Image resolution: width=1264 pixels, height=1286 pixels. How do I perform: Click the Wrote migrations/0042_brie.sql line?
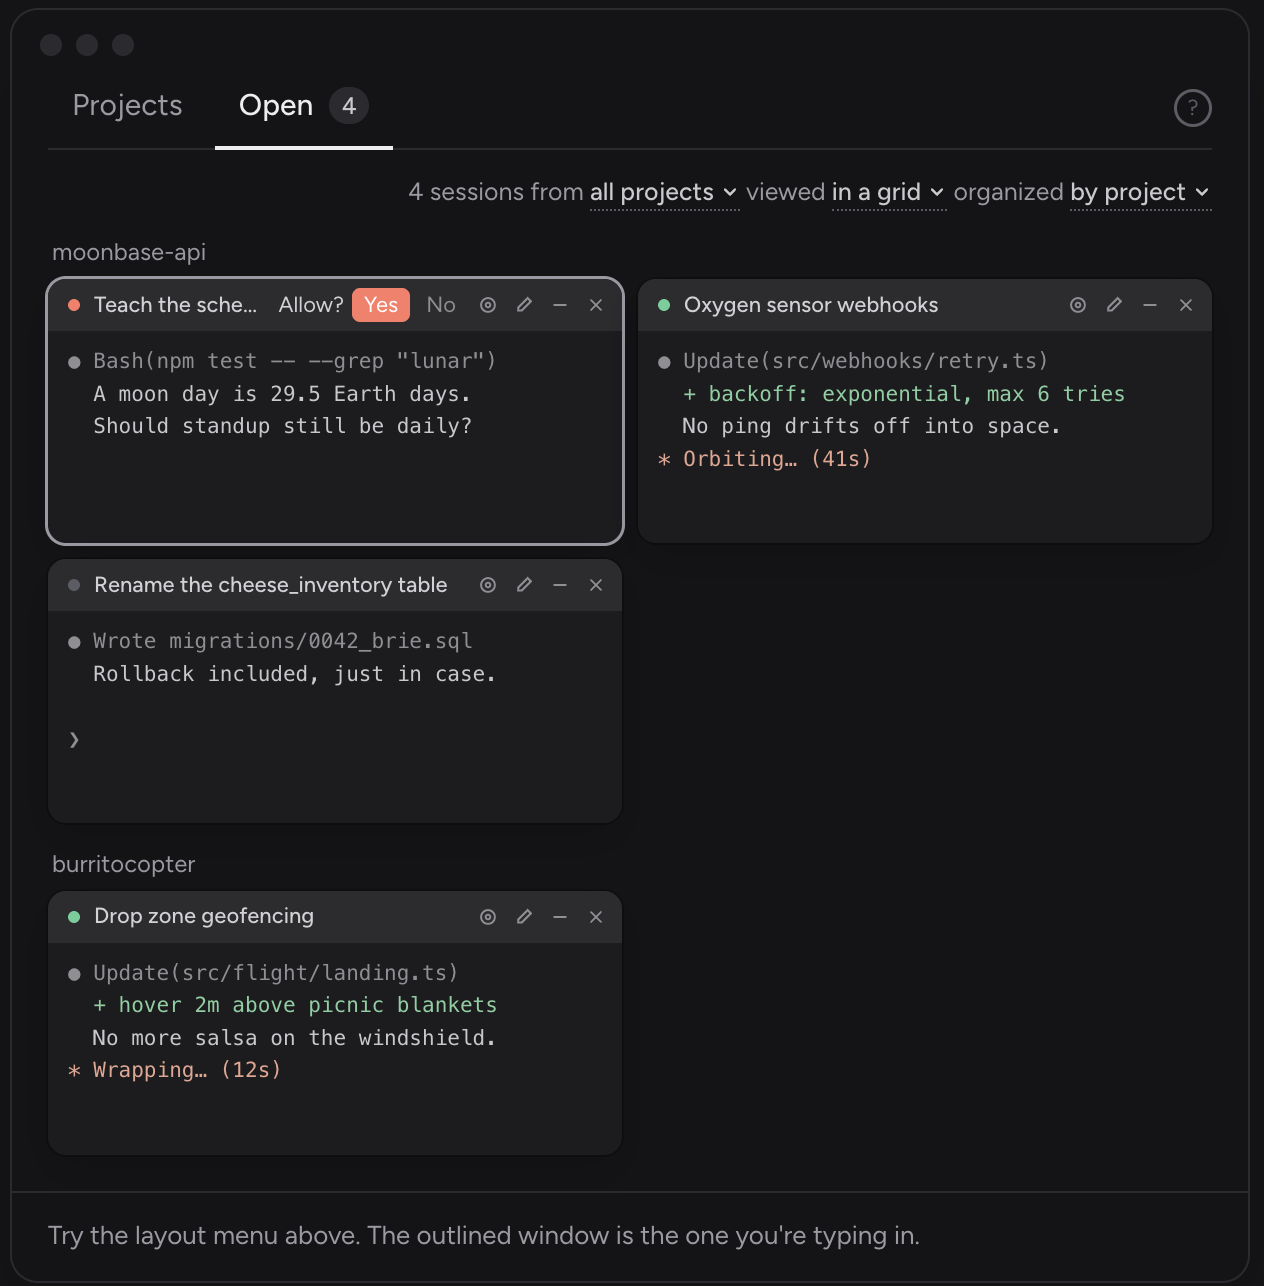[x=283, y=641]
